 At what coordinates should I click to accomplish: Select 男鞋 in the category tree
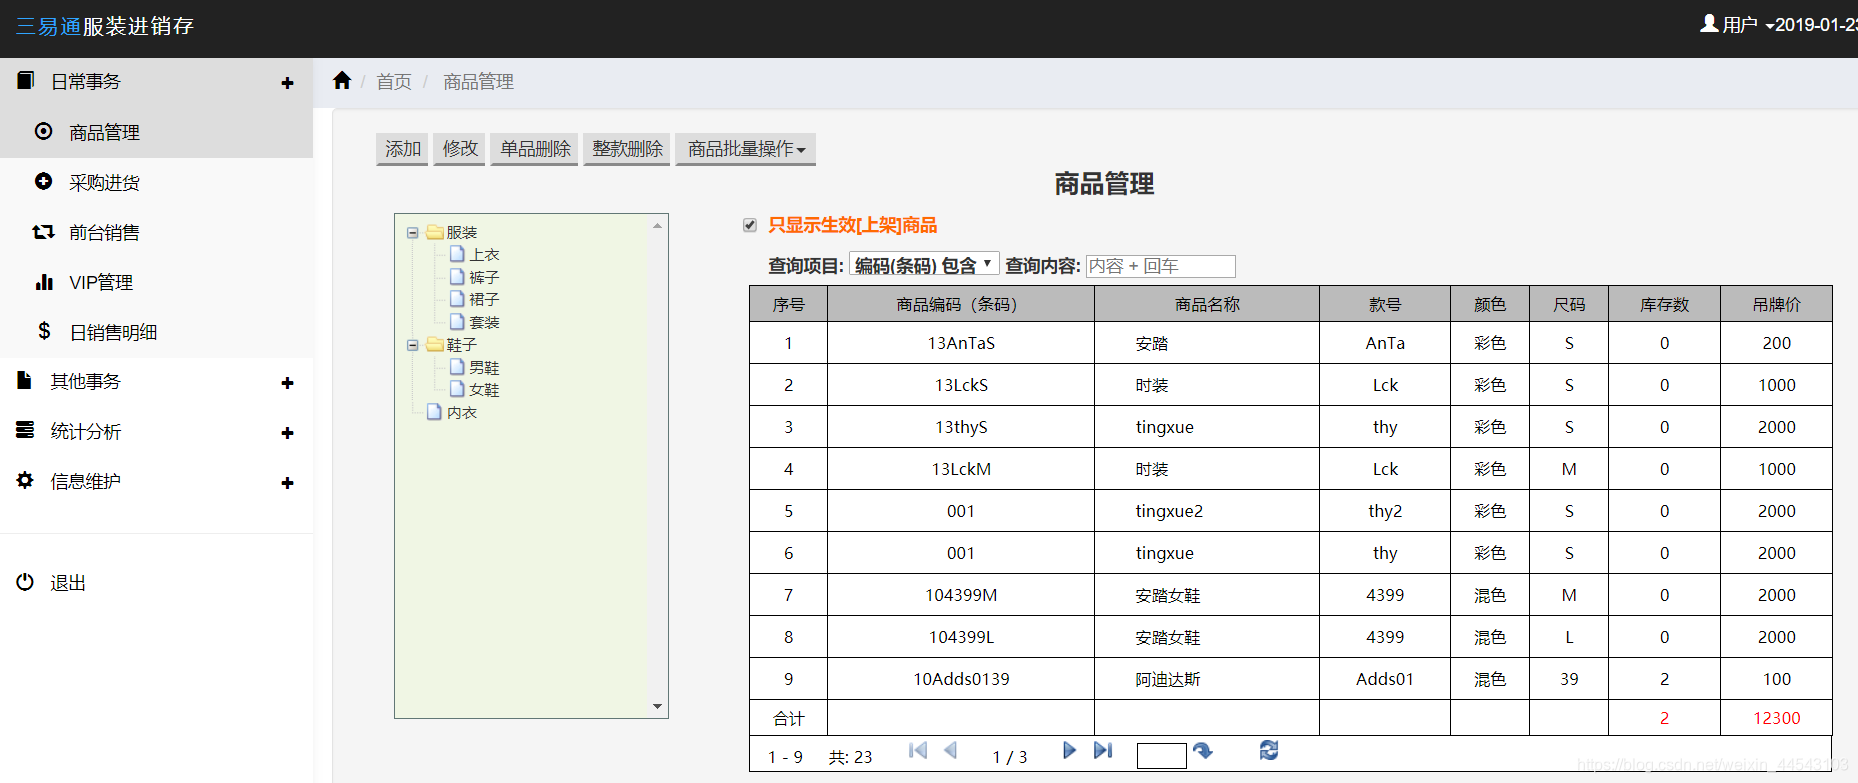[x=484, y=368]
